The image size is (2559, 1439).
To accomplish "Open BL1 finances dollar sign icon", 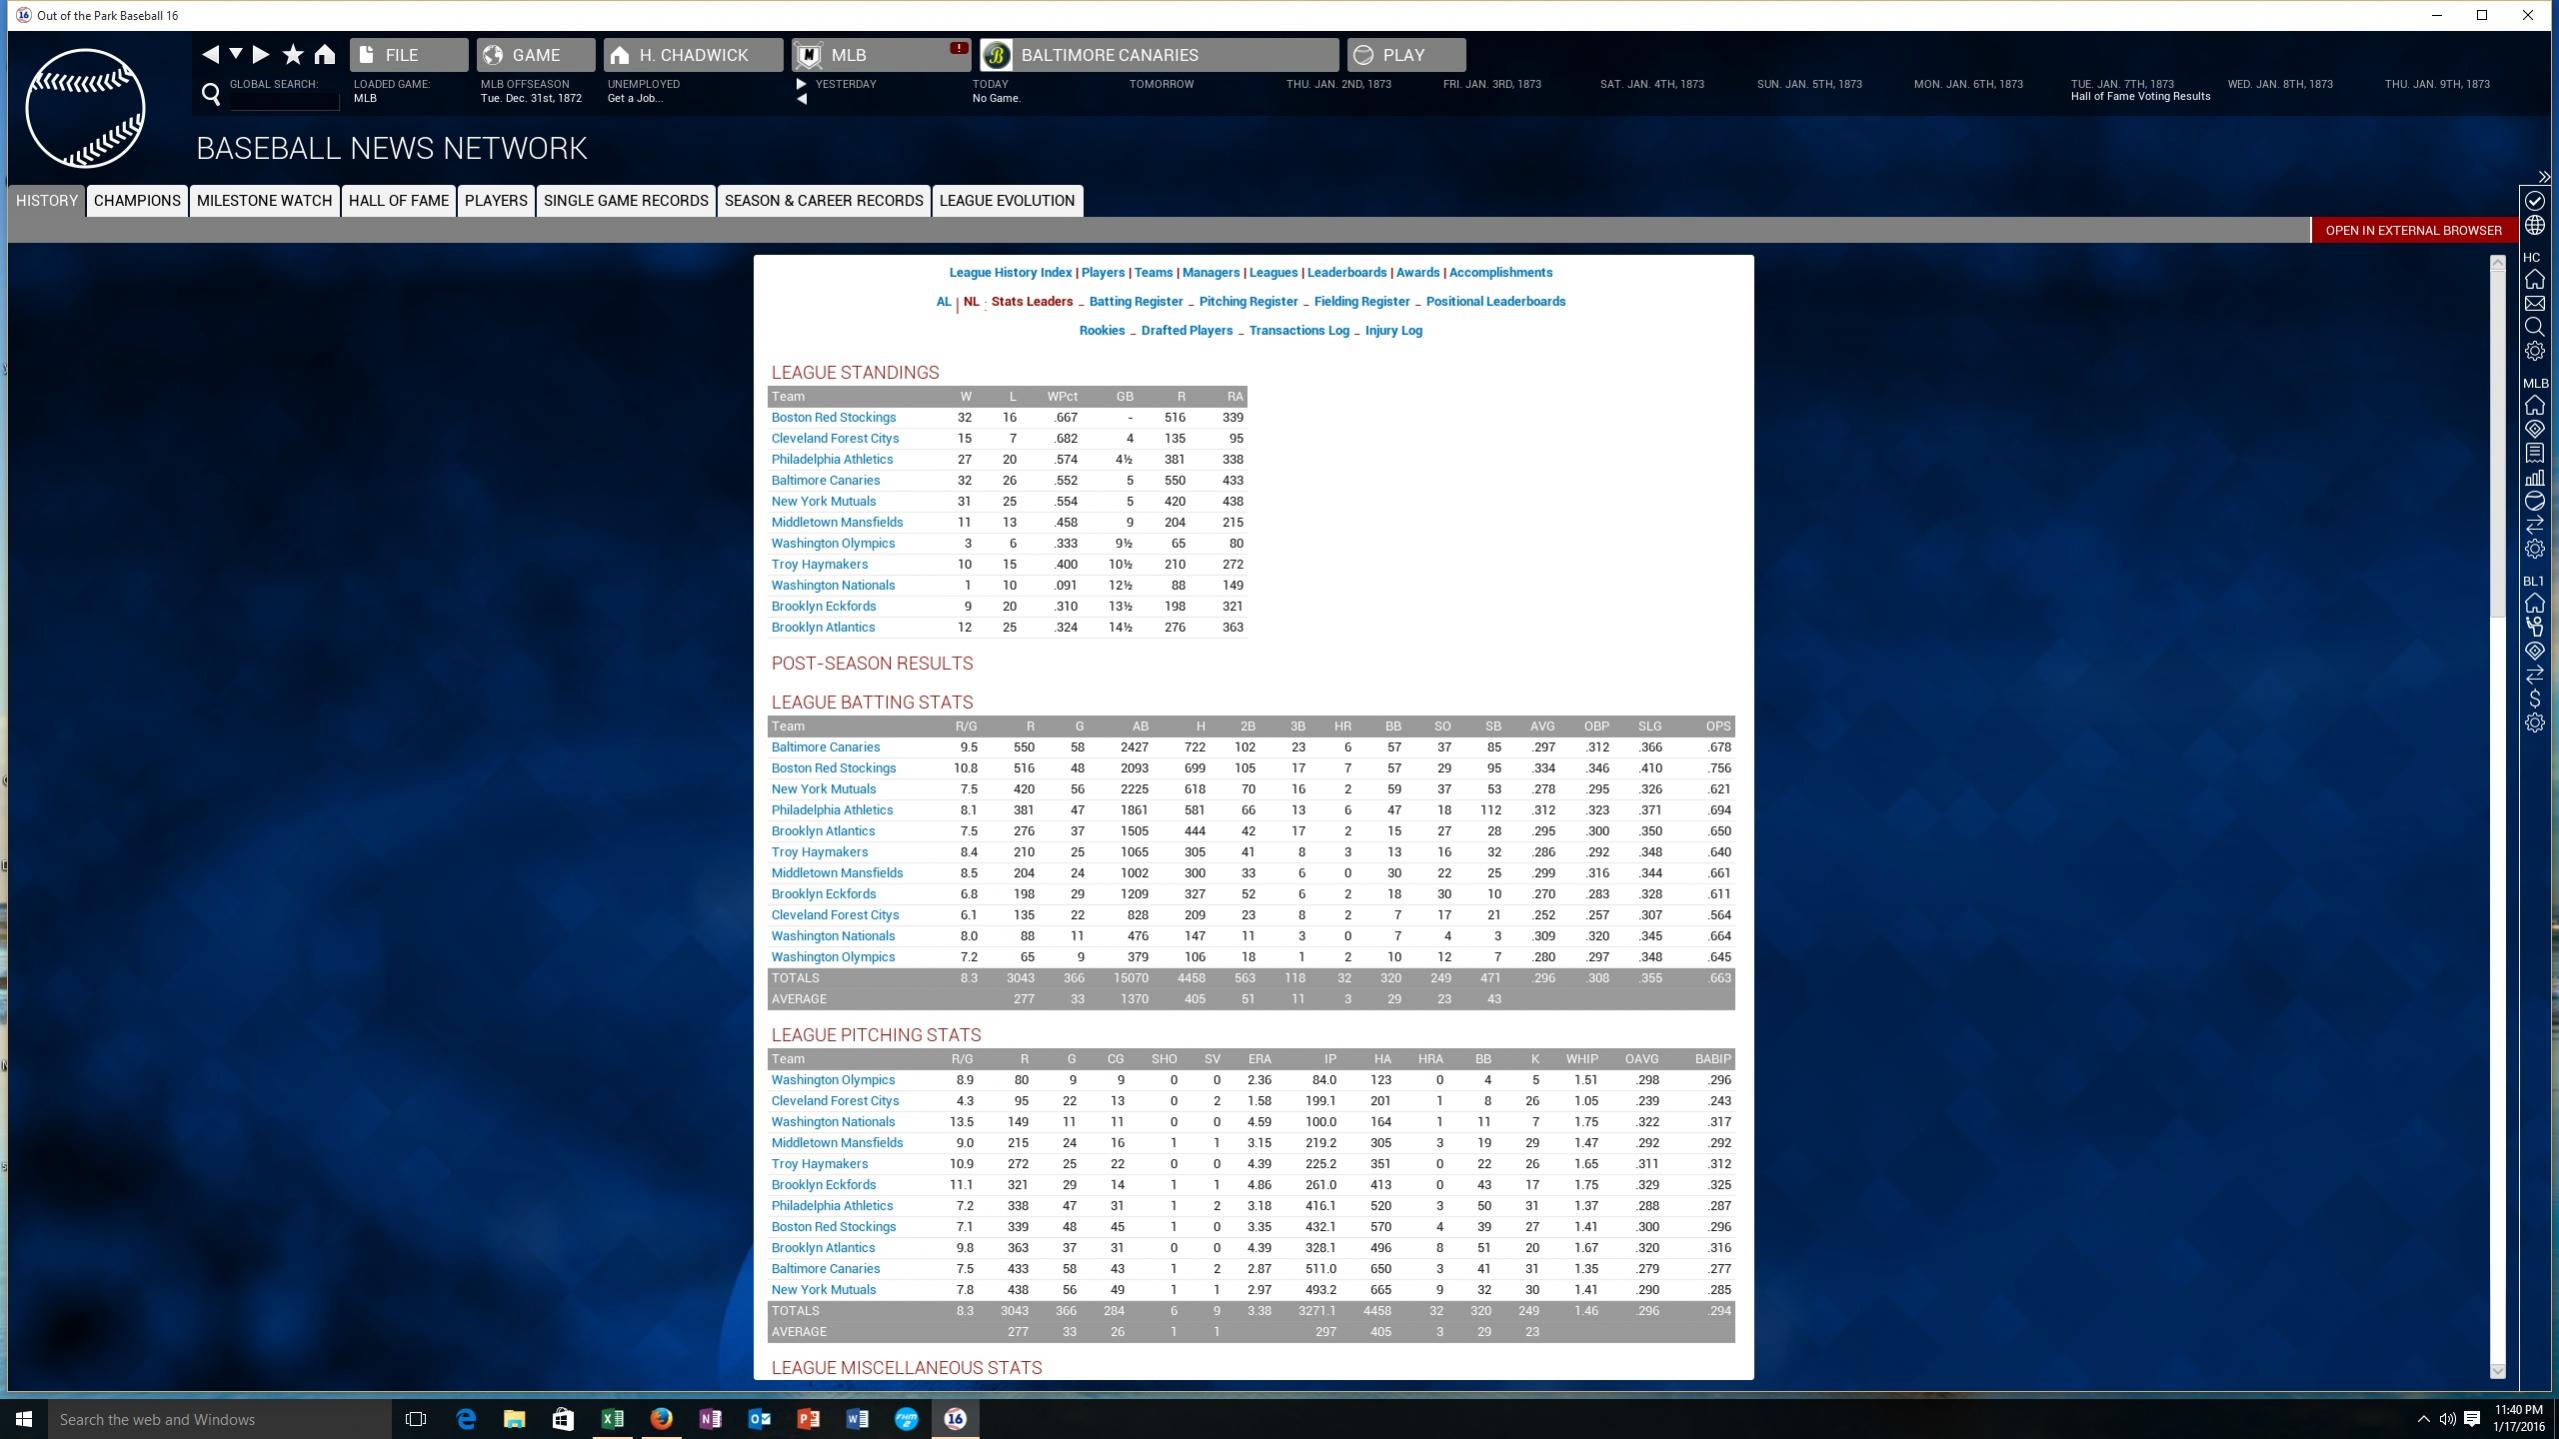I will 2534,699.
